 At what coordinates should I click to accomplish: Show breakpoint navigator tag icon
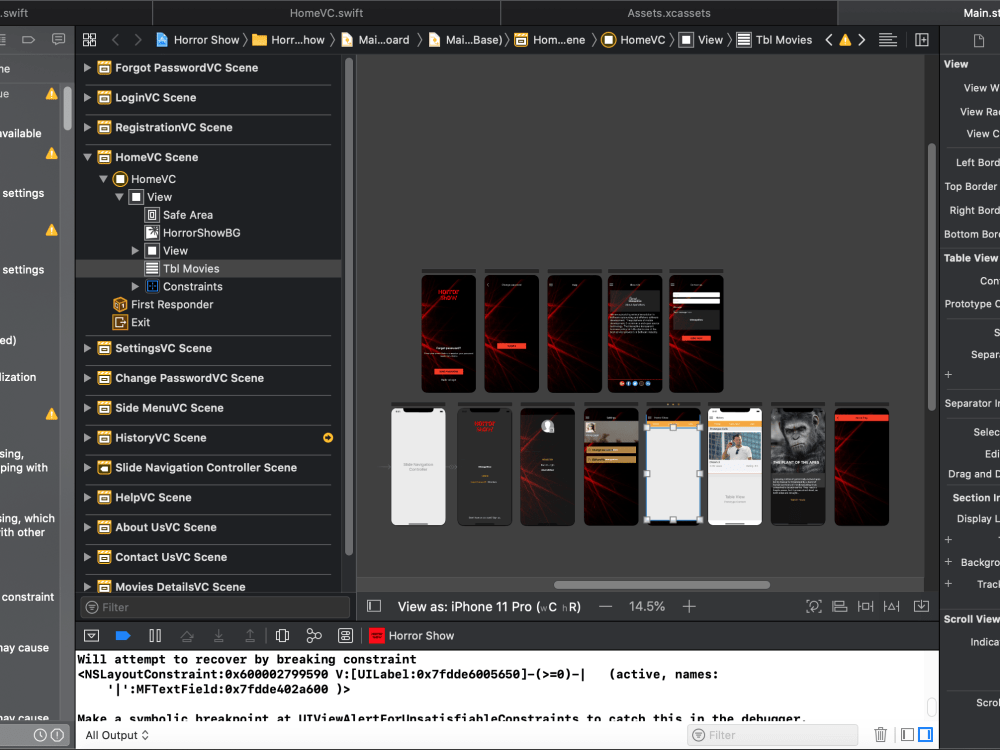coord(29,40)
